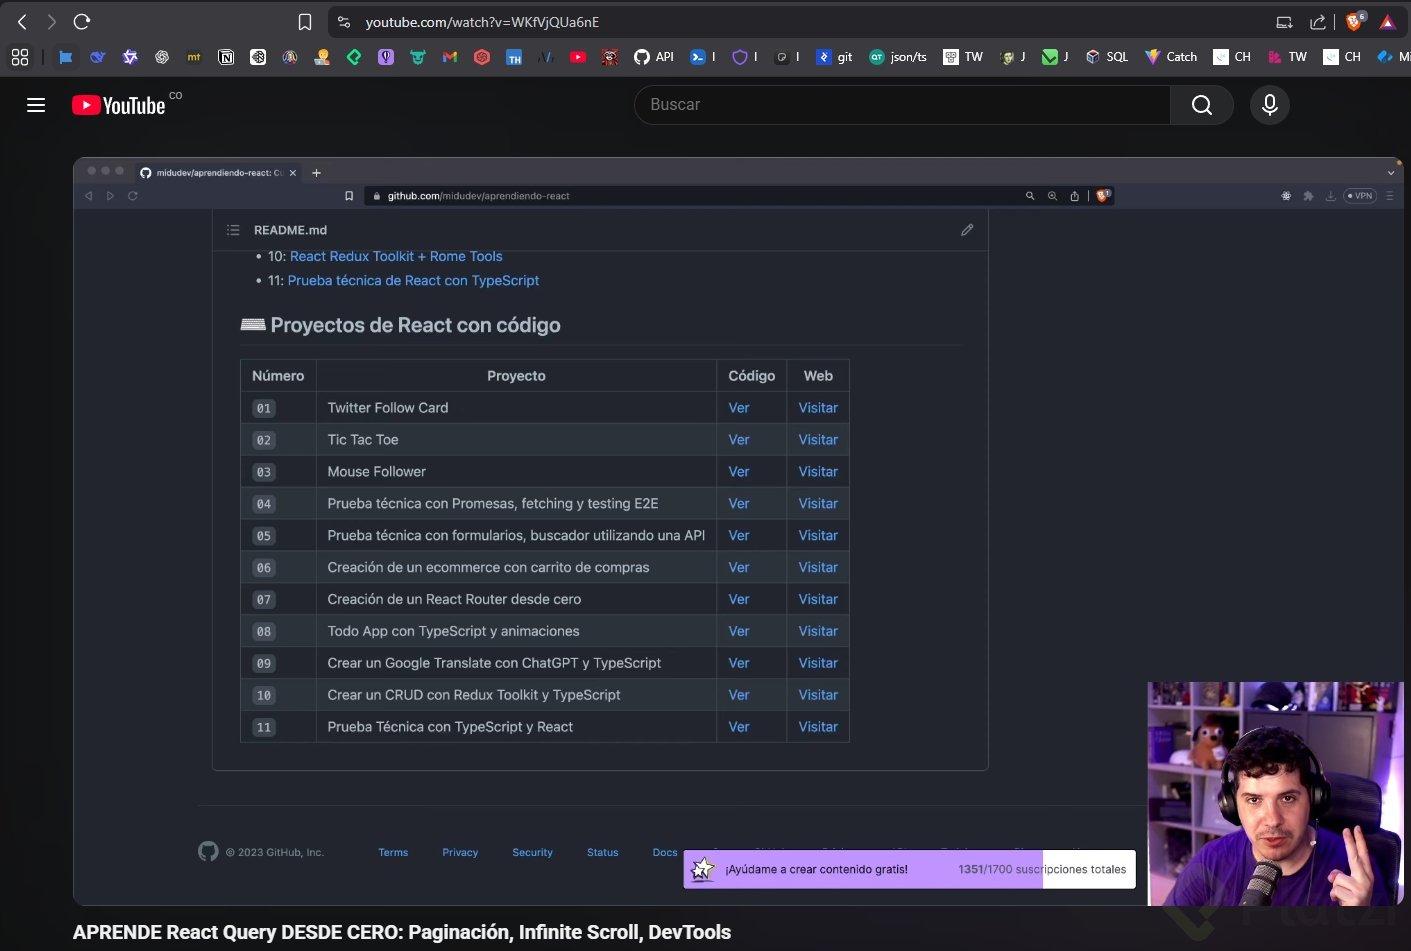Image resolution: width=1411 pixels, height=951 pixels.
Task: Click the YouTube search magnifier button
Action: 1202,105
